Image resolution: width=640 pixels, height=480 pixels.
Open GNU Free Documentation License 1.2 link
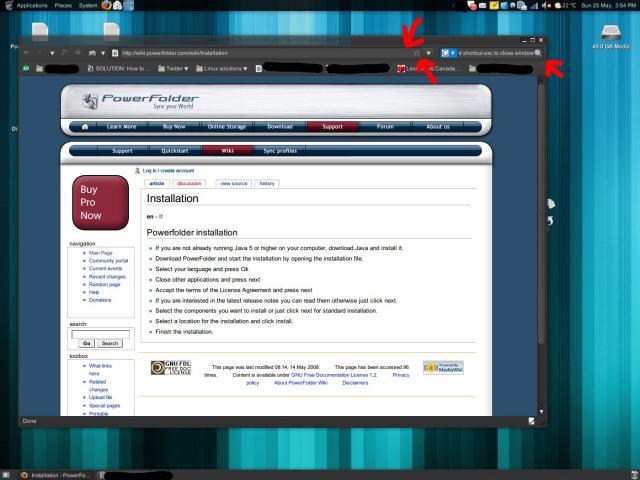tap(334, 375)
